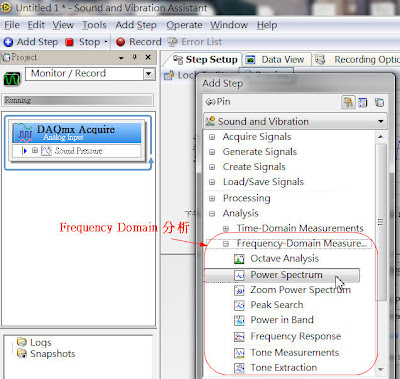This screenshot has height=379, width=400.
Task: Click the red Record button icon
Action: 120,42
